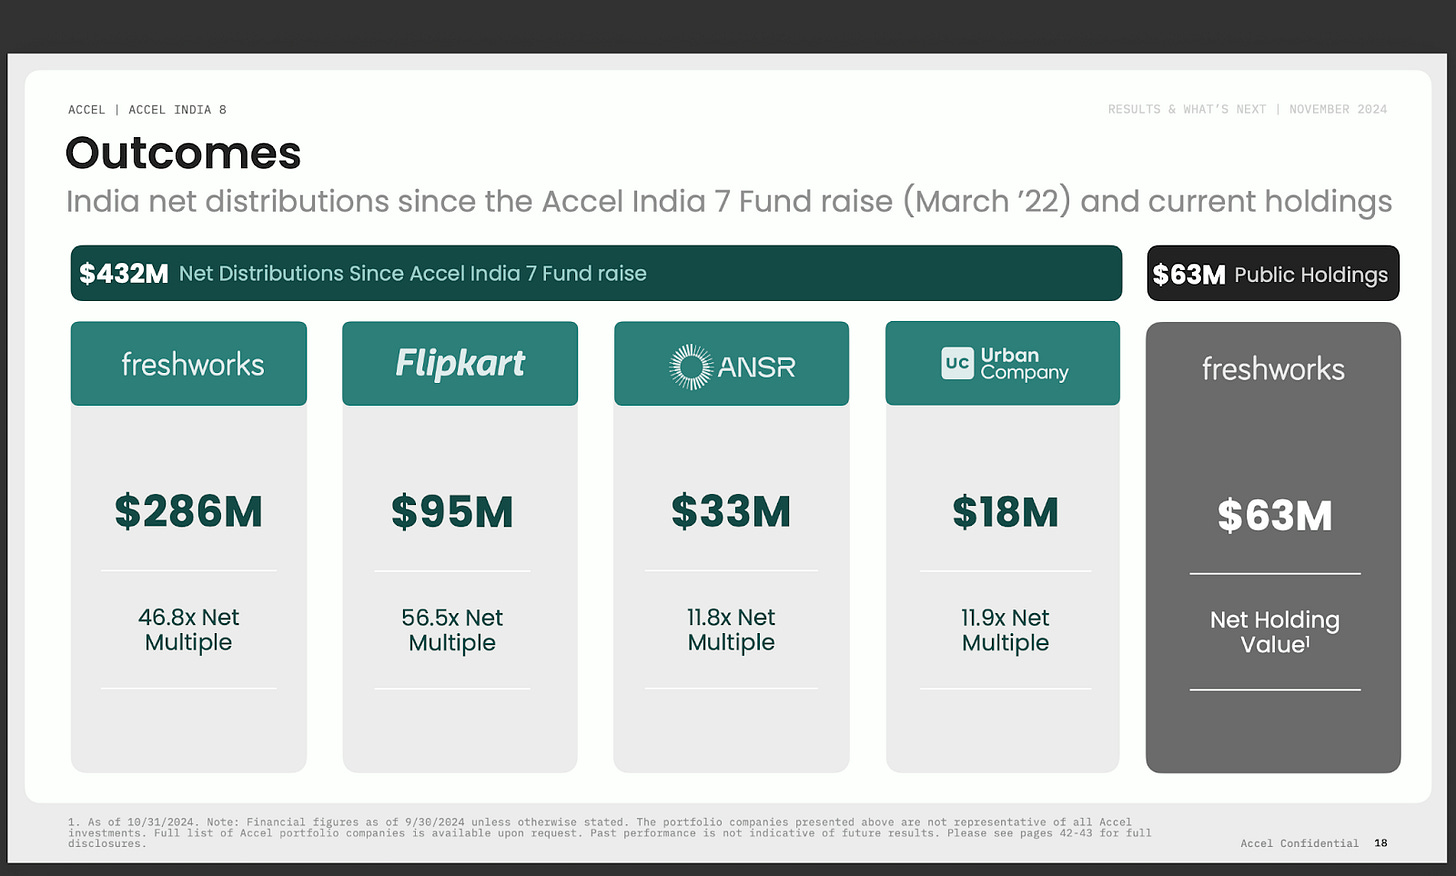Click the "$63M Public Holdings" black banner
Screen dimensions: 1456x876
point(1273,273)
